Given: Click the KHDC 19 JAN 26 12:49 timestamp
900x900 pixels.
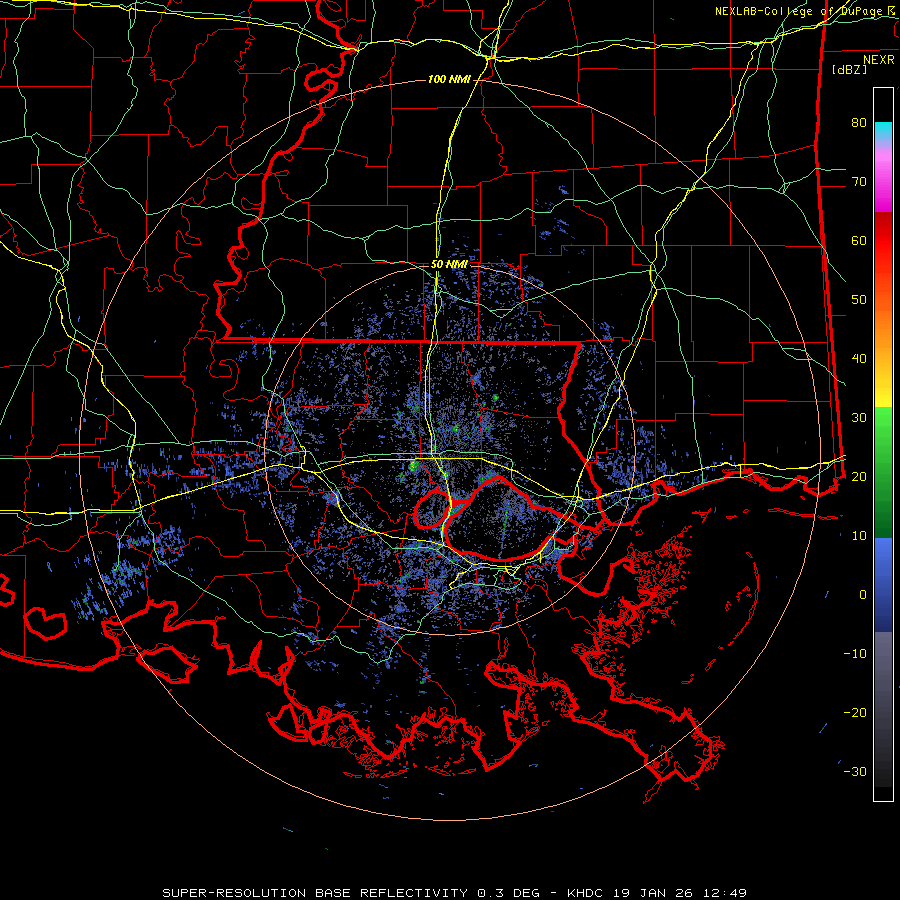Looking at the screenshot, I should tap(657, 893).
